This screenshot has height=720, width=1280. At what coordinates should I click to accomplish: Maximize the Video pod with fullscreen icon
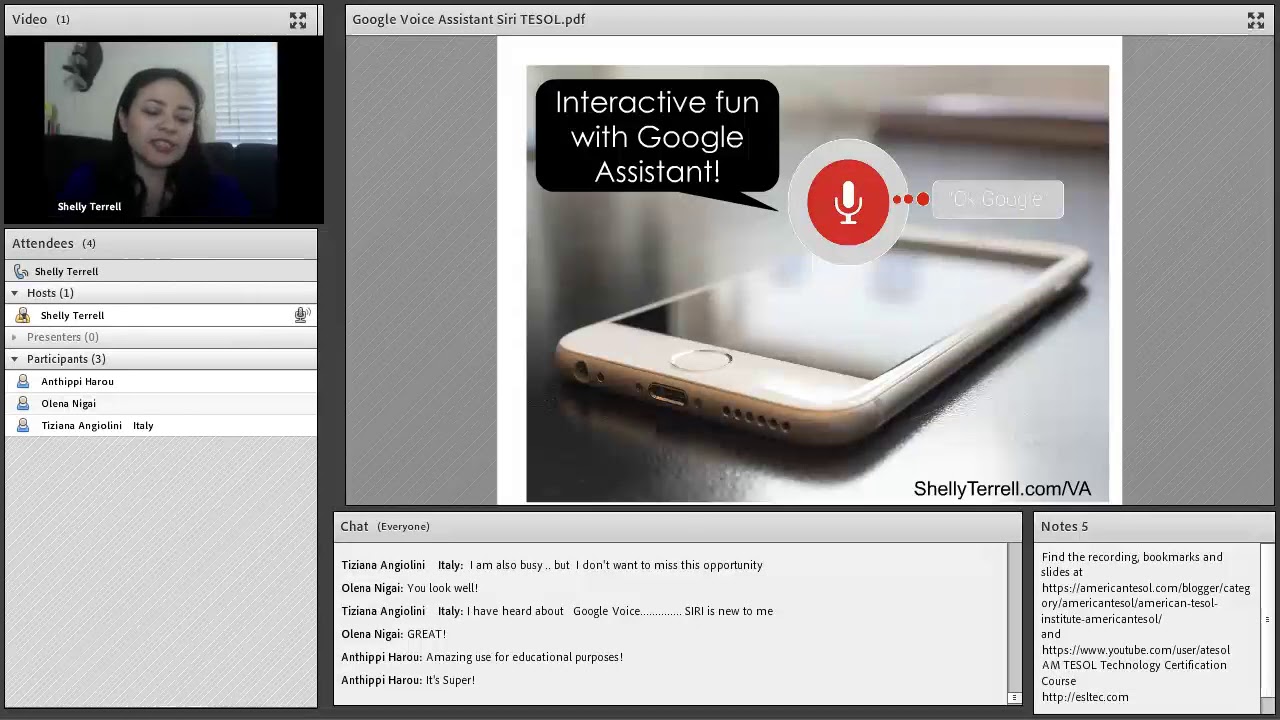point(298,20)
